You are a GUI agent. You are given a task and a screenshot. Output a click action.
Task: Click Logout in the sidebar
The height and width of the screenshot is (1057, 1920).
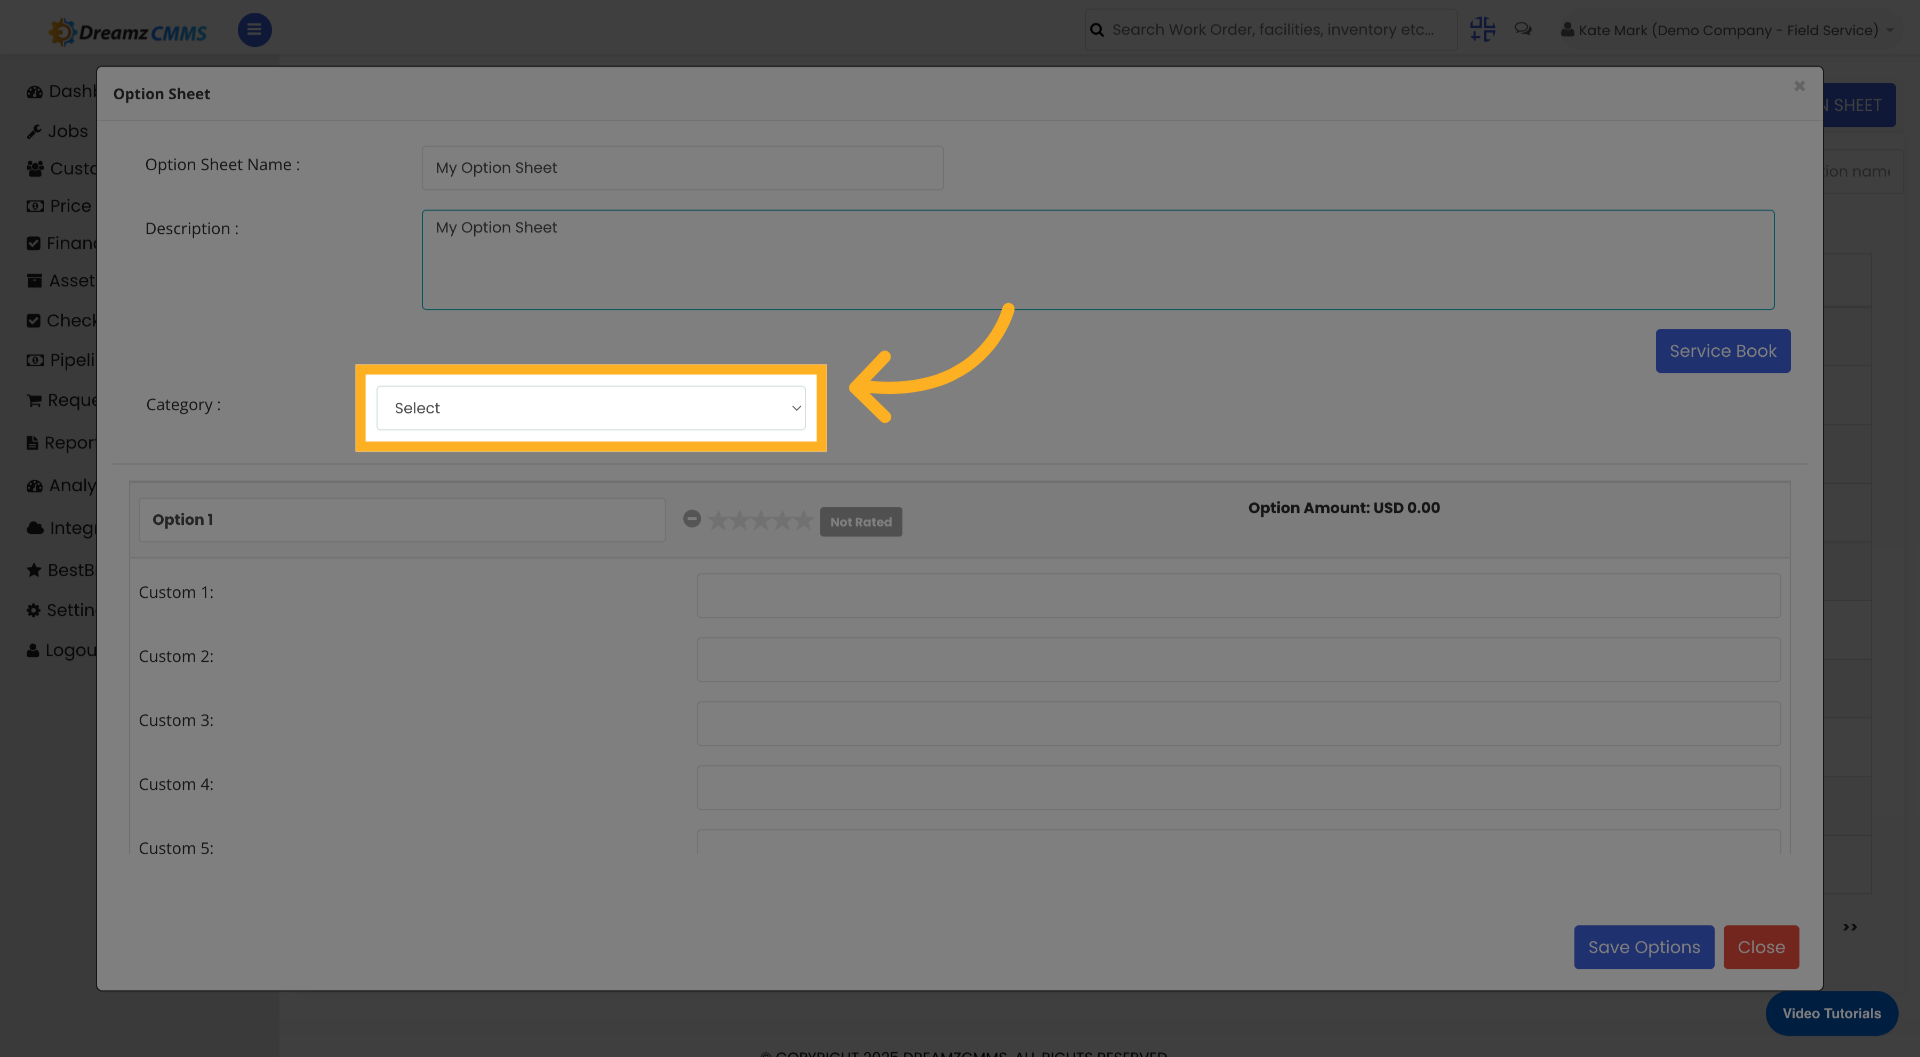coord(61,650)
